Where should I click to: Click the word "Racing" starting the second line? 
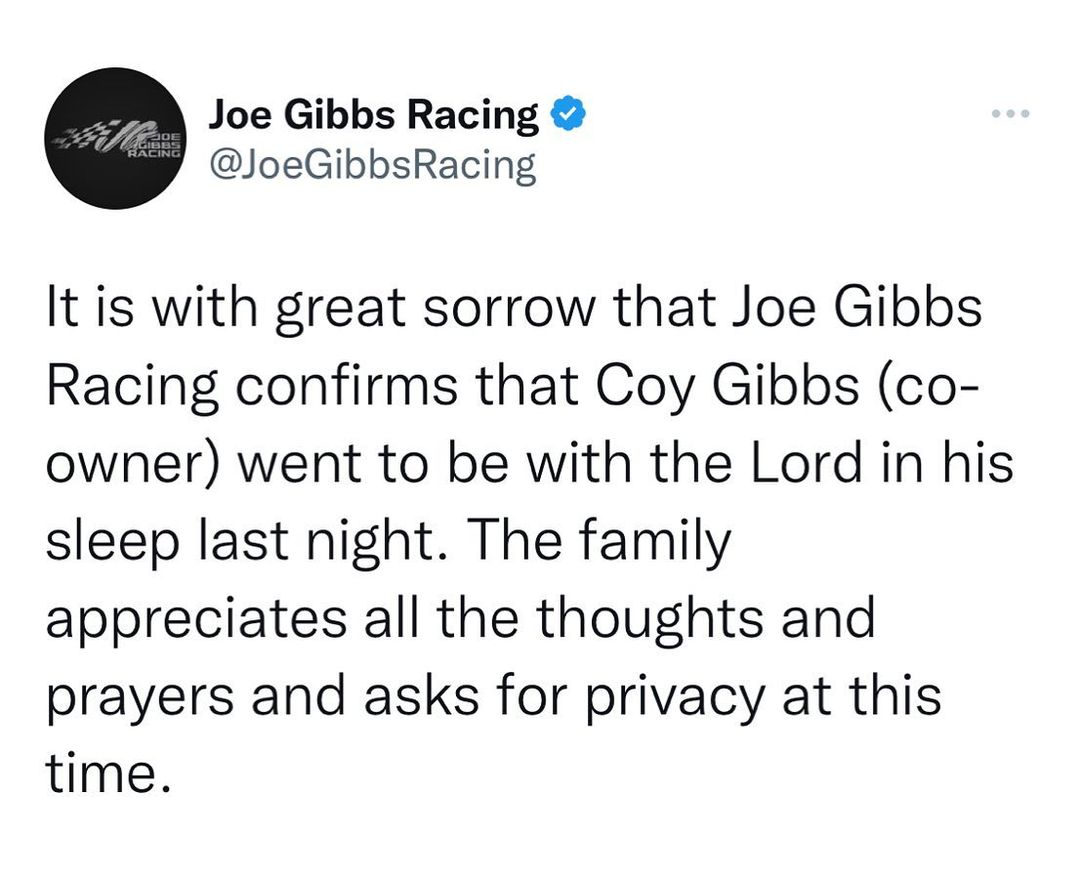click(x=132, y=387)
